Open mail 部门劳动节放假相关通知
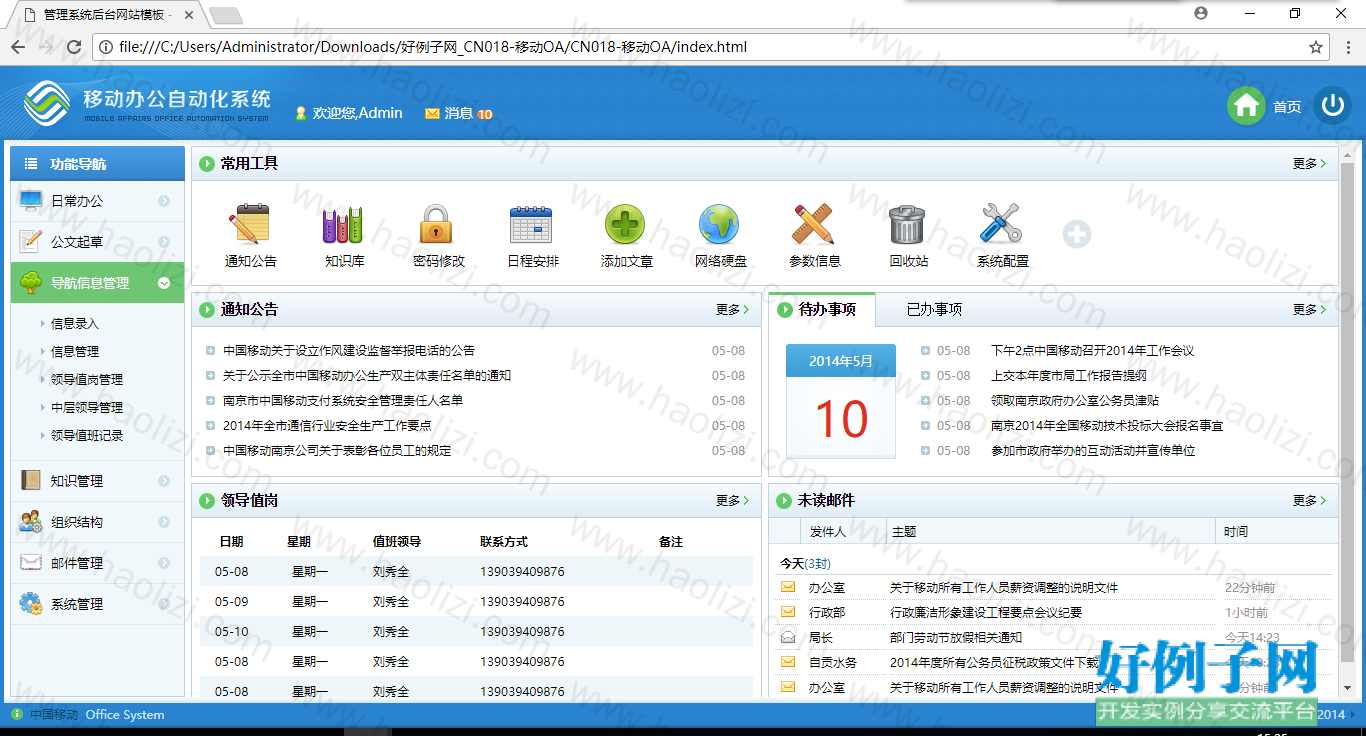 click(x=956, y=638)
